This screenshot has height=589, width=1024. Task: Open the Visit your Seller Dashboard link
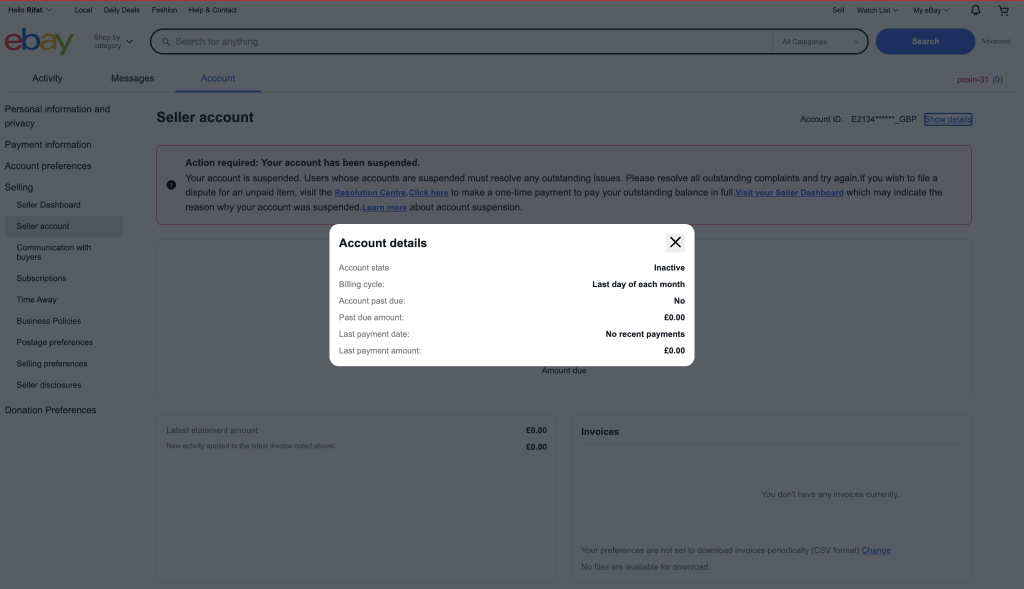(790, 193)
